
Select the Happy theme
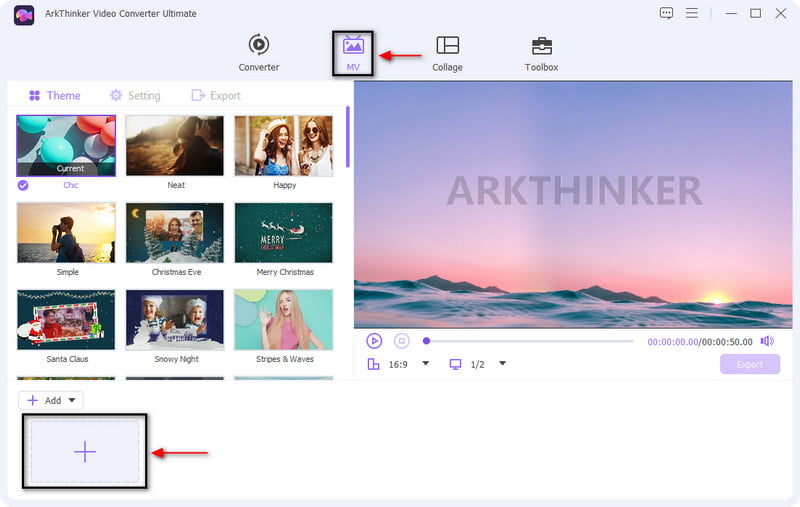[x=284, y=146]
